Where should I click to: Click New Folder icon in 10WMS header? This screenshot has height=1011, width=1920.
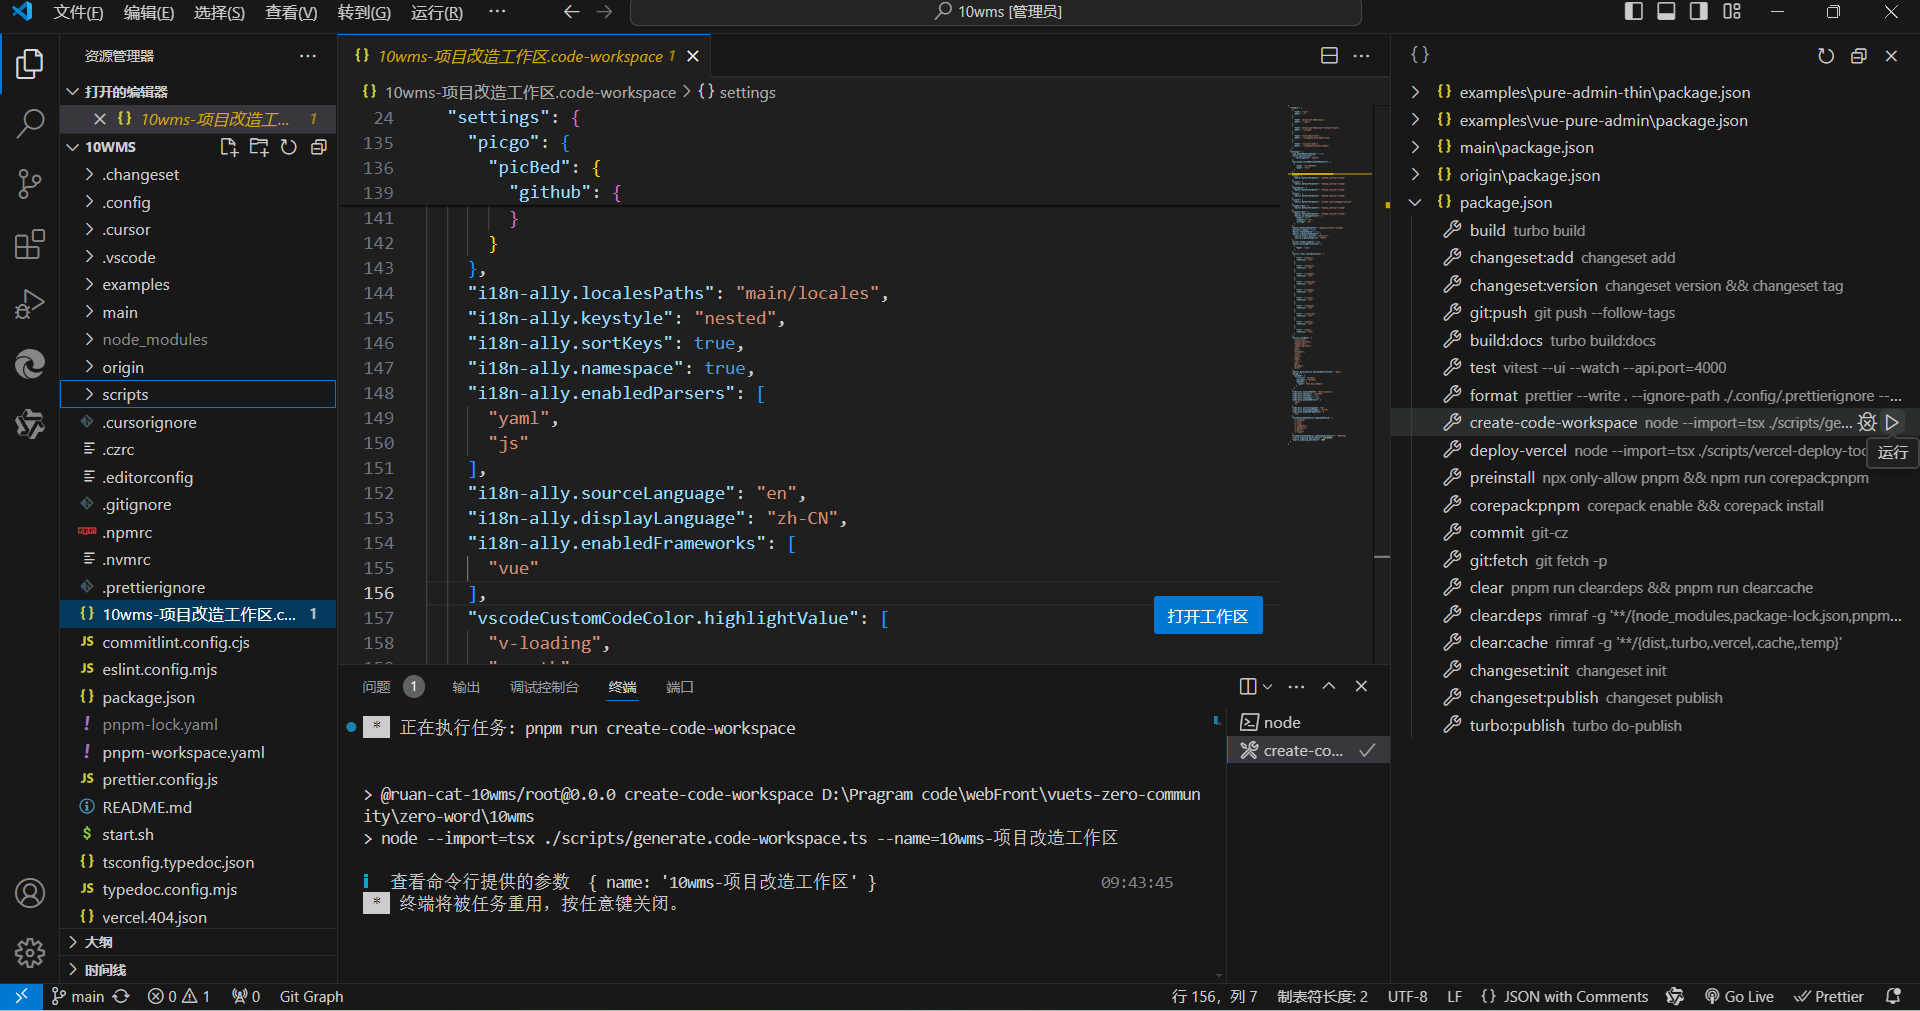coord(259,147)
